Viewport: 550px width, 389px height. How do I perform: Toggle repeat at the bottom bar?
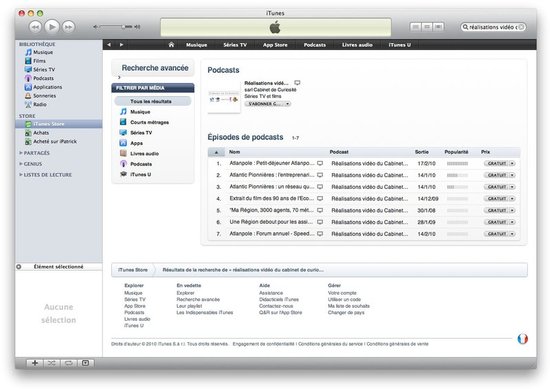point(68,363)
